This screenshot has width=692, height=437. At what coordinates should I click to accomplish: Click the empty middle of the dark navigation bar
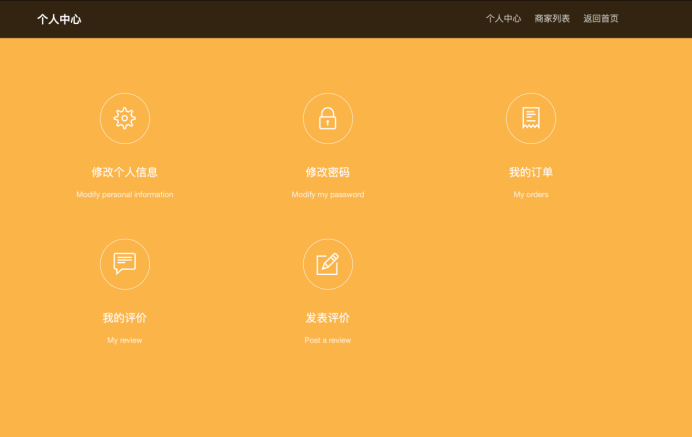[x=280, y=19]
